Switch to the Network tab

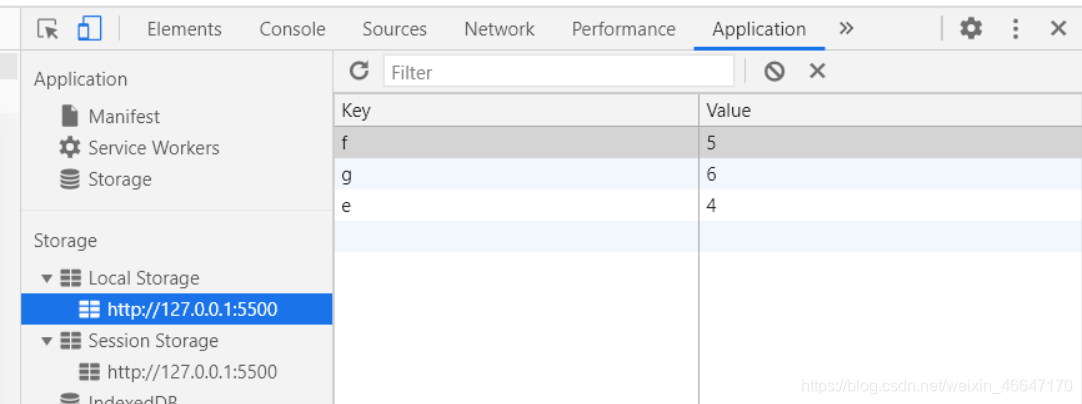(499, 29)
